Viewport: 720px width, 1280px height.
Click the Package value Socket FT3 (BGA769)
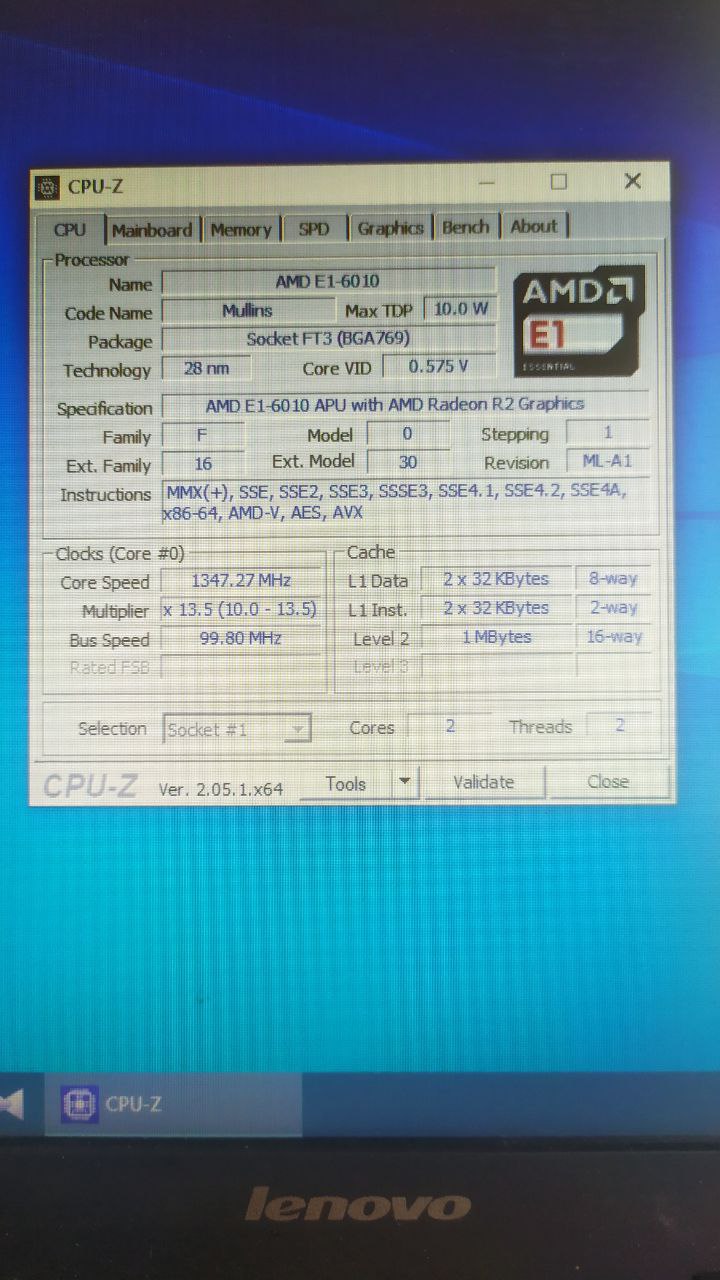(x=328, y=339)
